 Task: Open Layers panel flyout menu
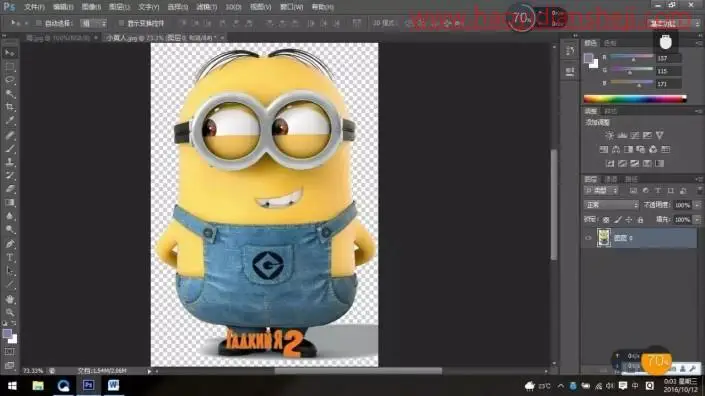coord(699,179)
